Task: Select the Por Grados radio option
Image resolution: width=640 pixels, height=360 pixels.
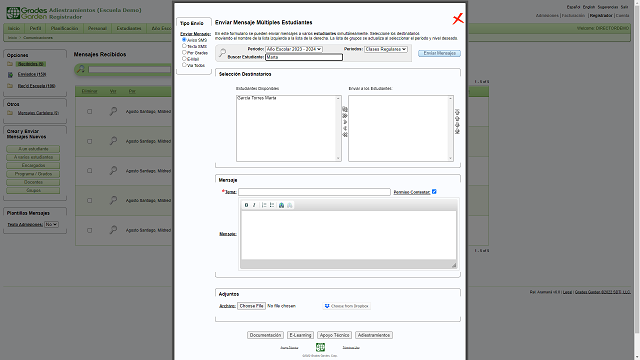Action: (x=184, y=52)
